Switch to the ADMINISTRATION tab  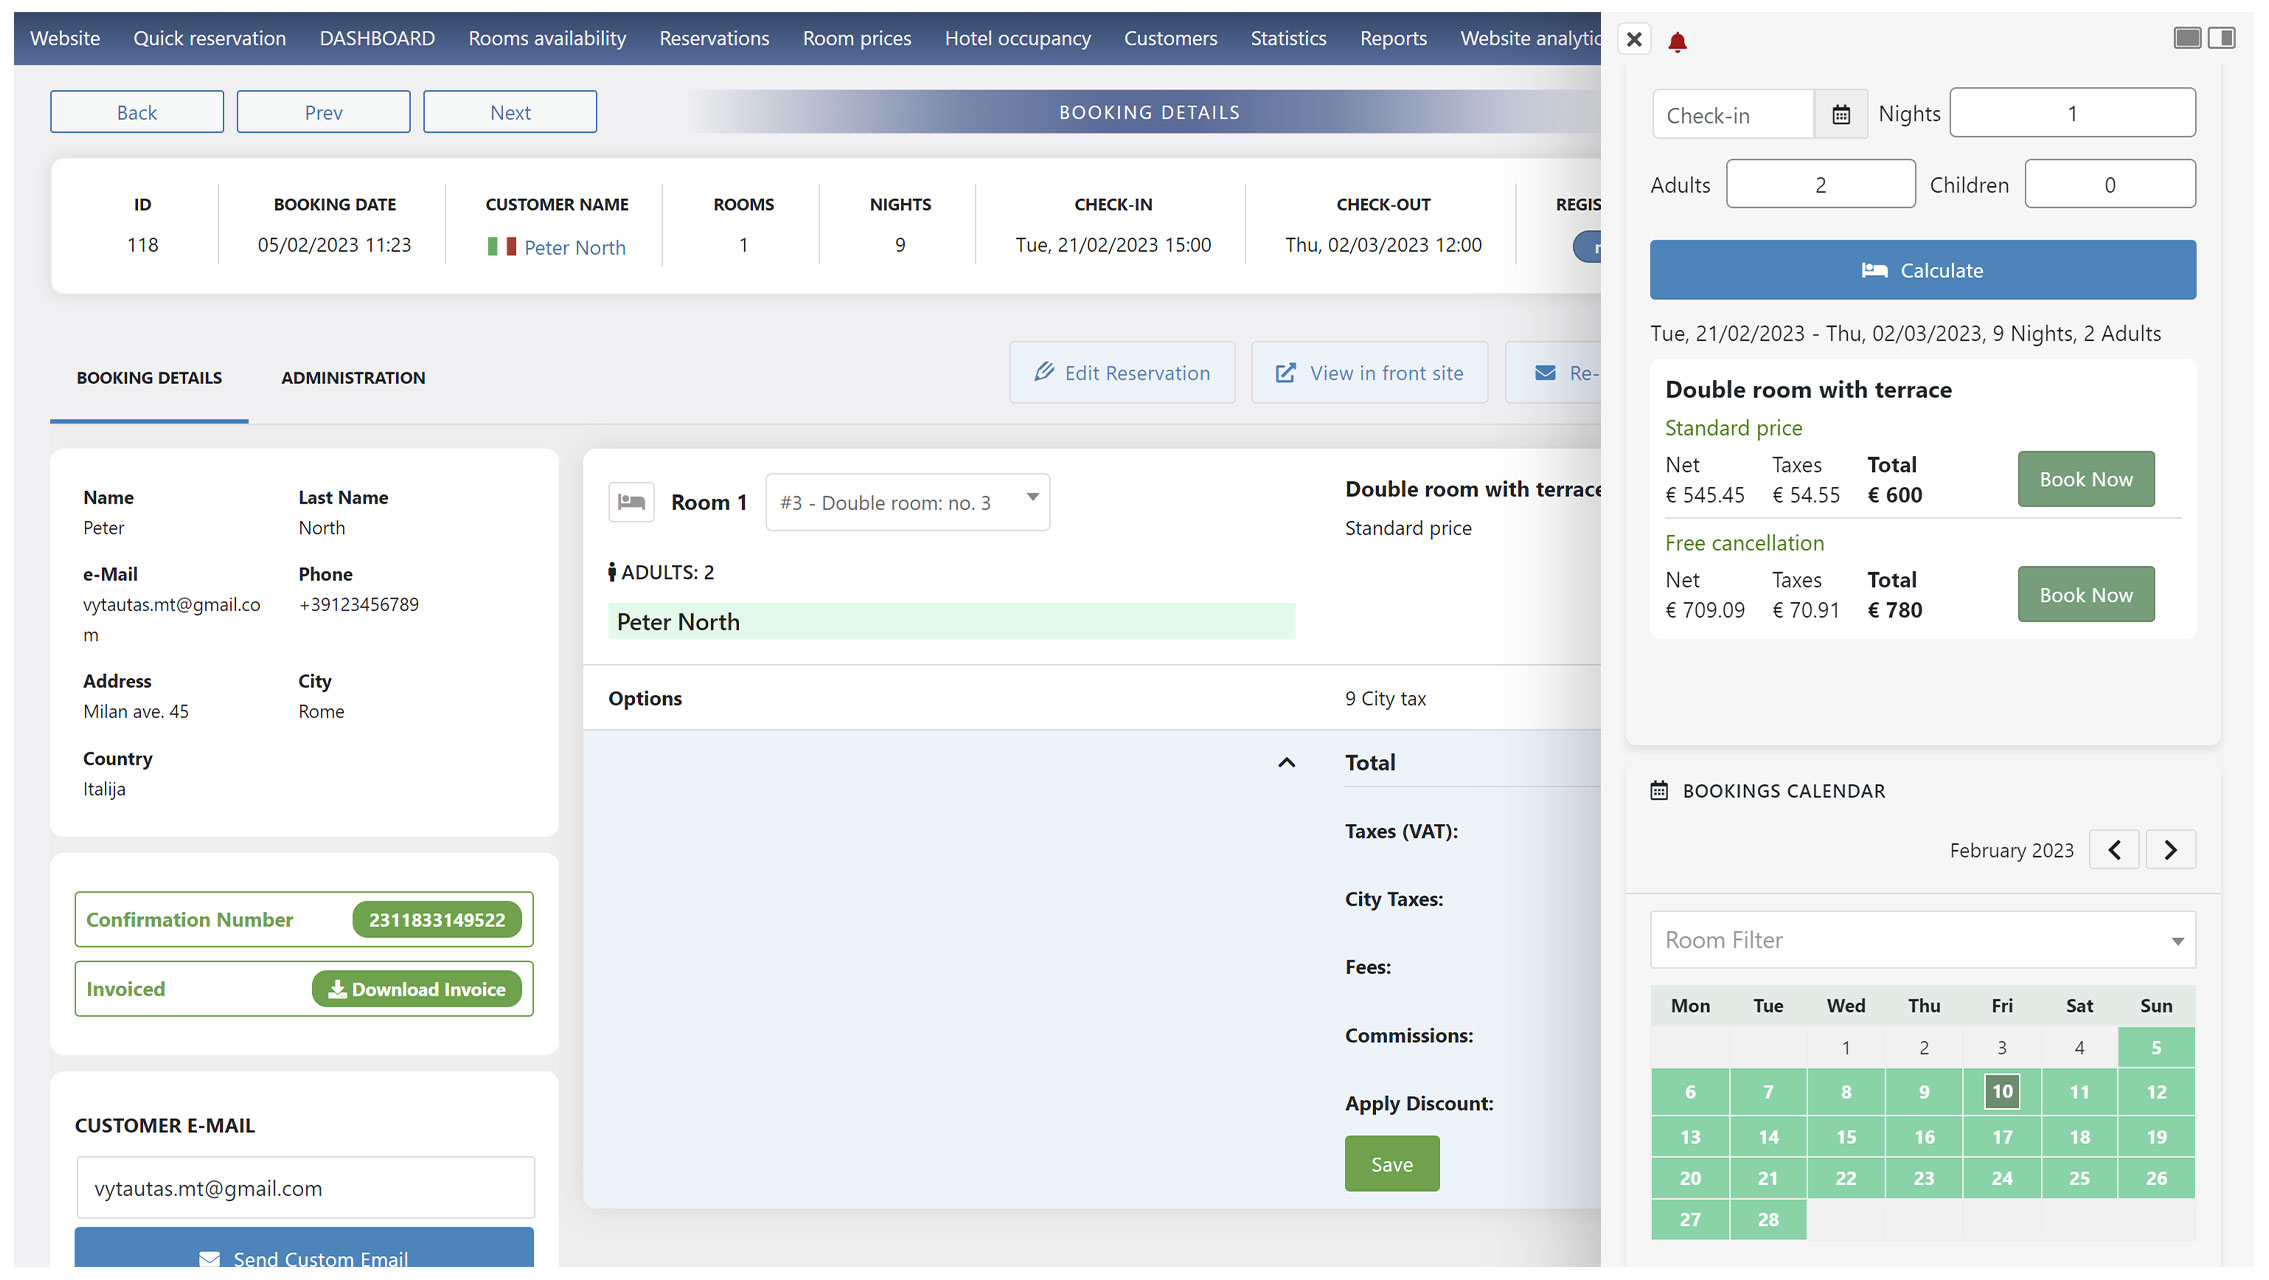tap(353, 378)
